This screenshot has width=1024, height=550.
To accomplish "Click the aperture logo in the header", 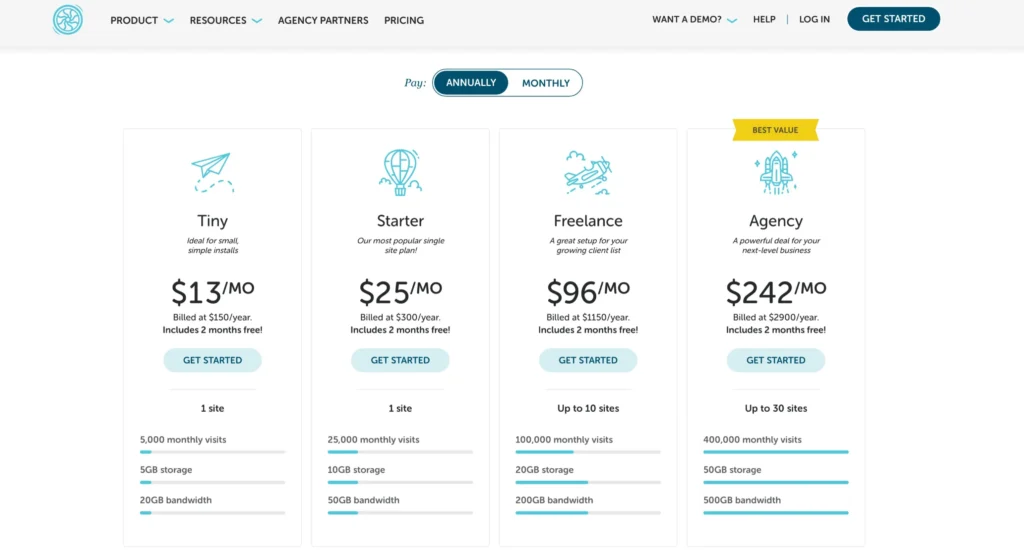I will (68, 20).
